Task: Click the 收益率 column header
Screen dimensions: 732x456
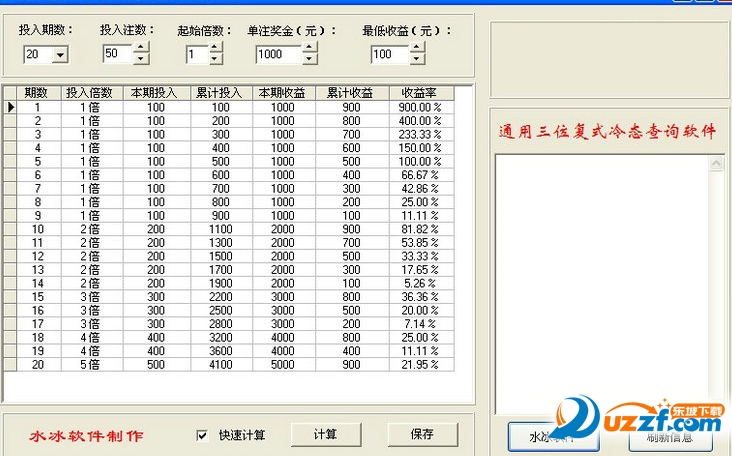Action: coord(421,93)
